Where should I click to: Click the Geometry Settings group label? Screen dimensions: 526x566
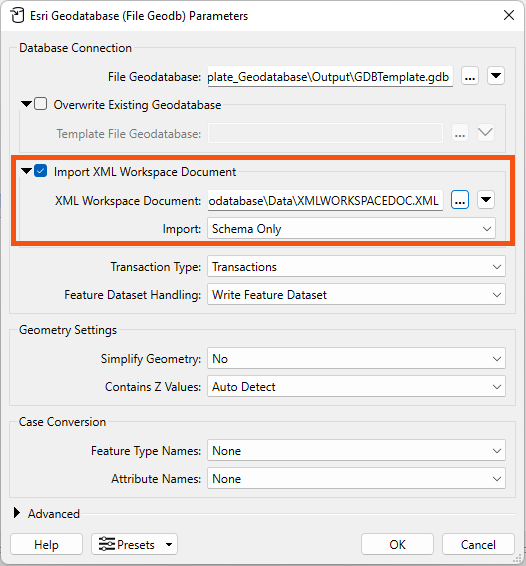pyautogui.click(x=68, y=330)
